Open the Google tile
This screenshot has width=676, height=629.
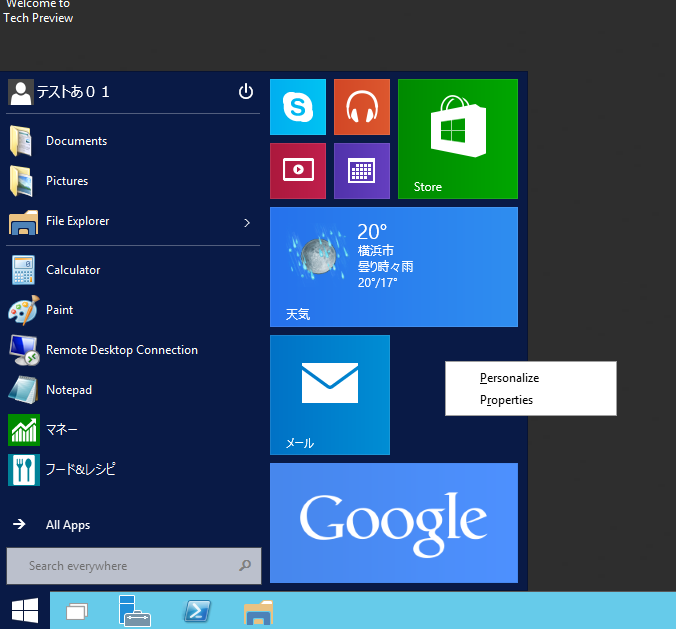pos(394,523)
